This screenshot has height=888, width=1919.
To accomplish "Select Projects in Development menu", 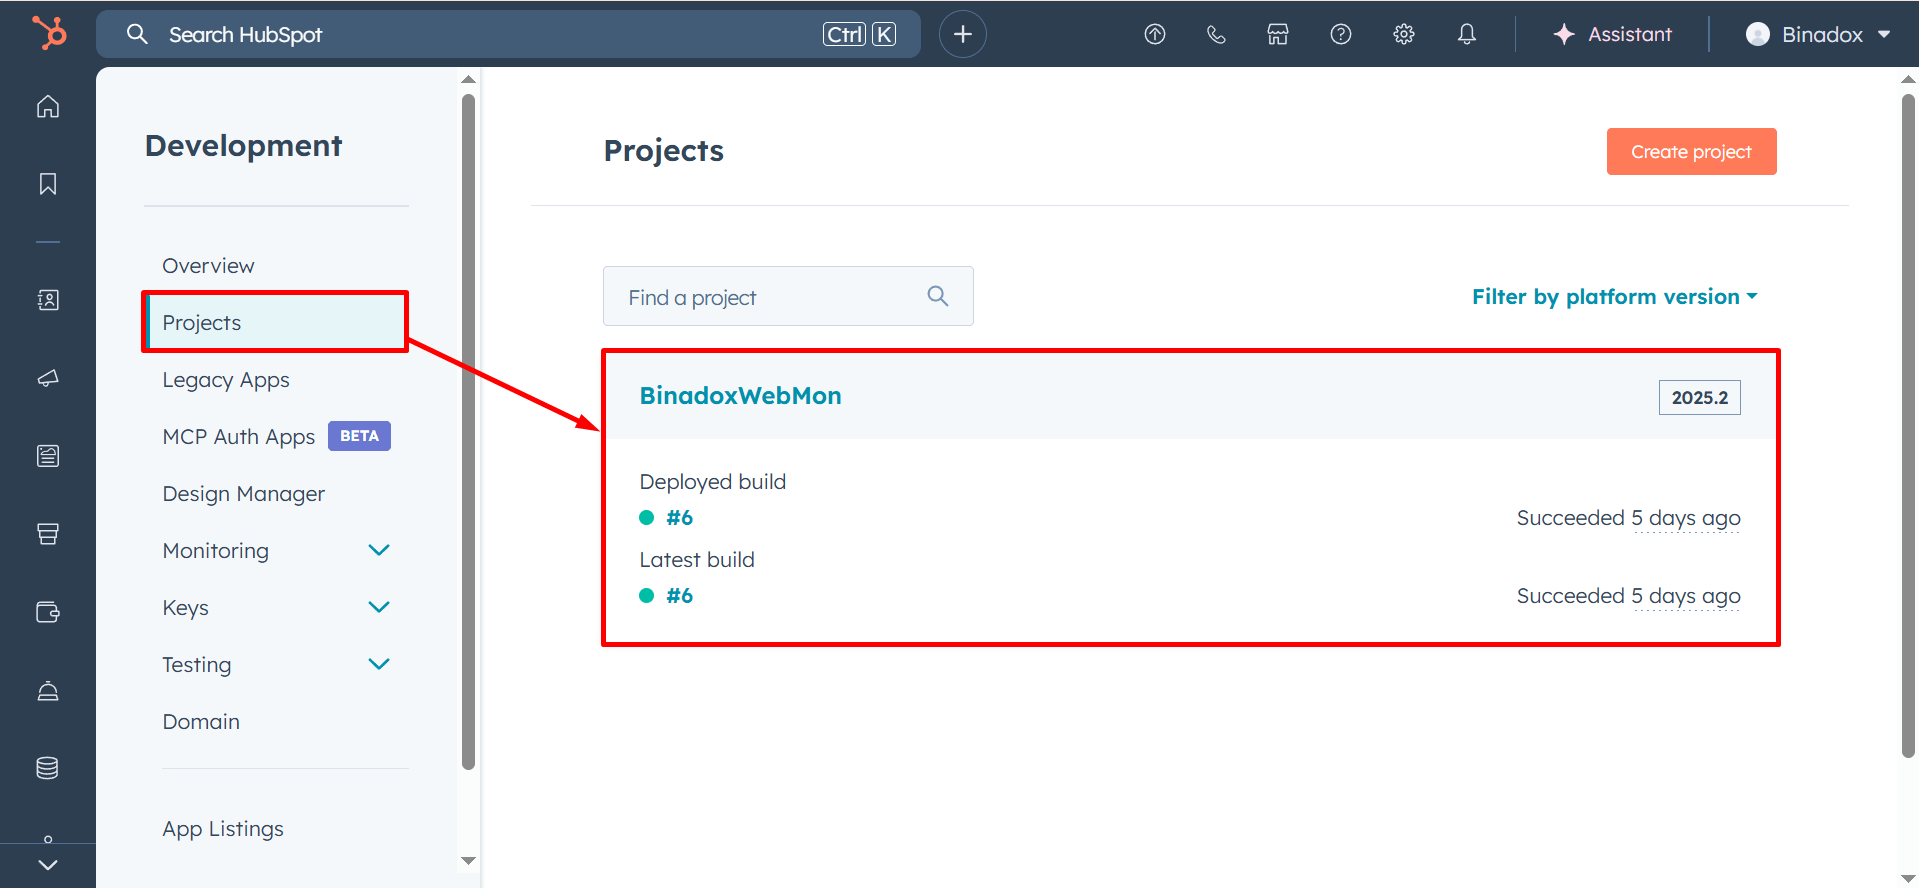I will pyautogui.click(x=276, y=323).
